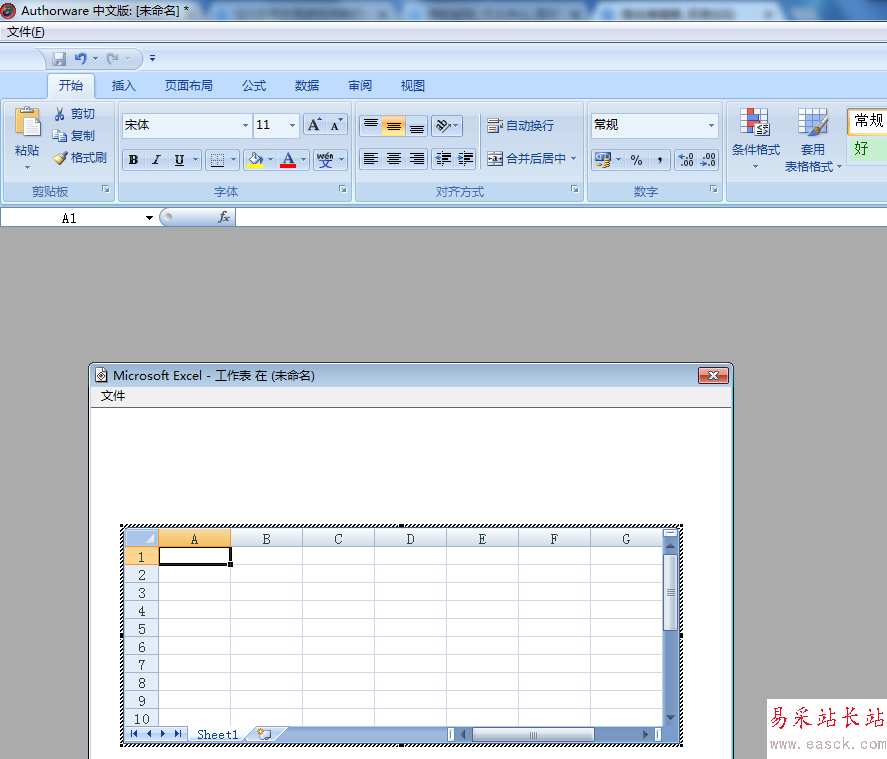Click the wrap text (自动换行) button

520,126
